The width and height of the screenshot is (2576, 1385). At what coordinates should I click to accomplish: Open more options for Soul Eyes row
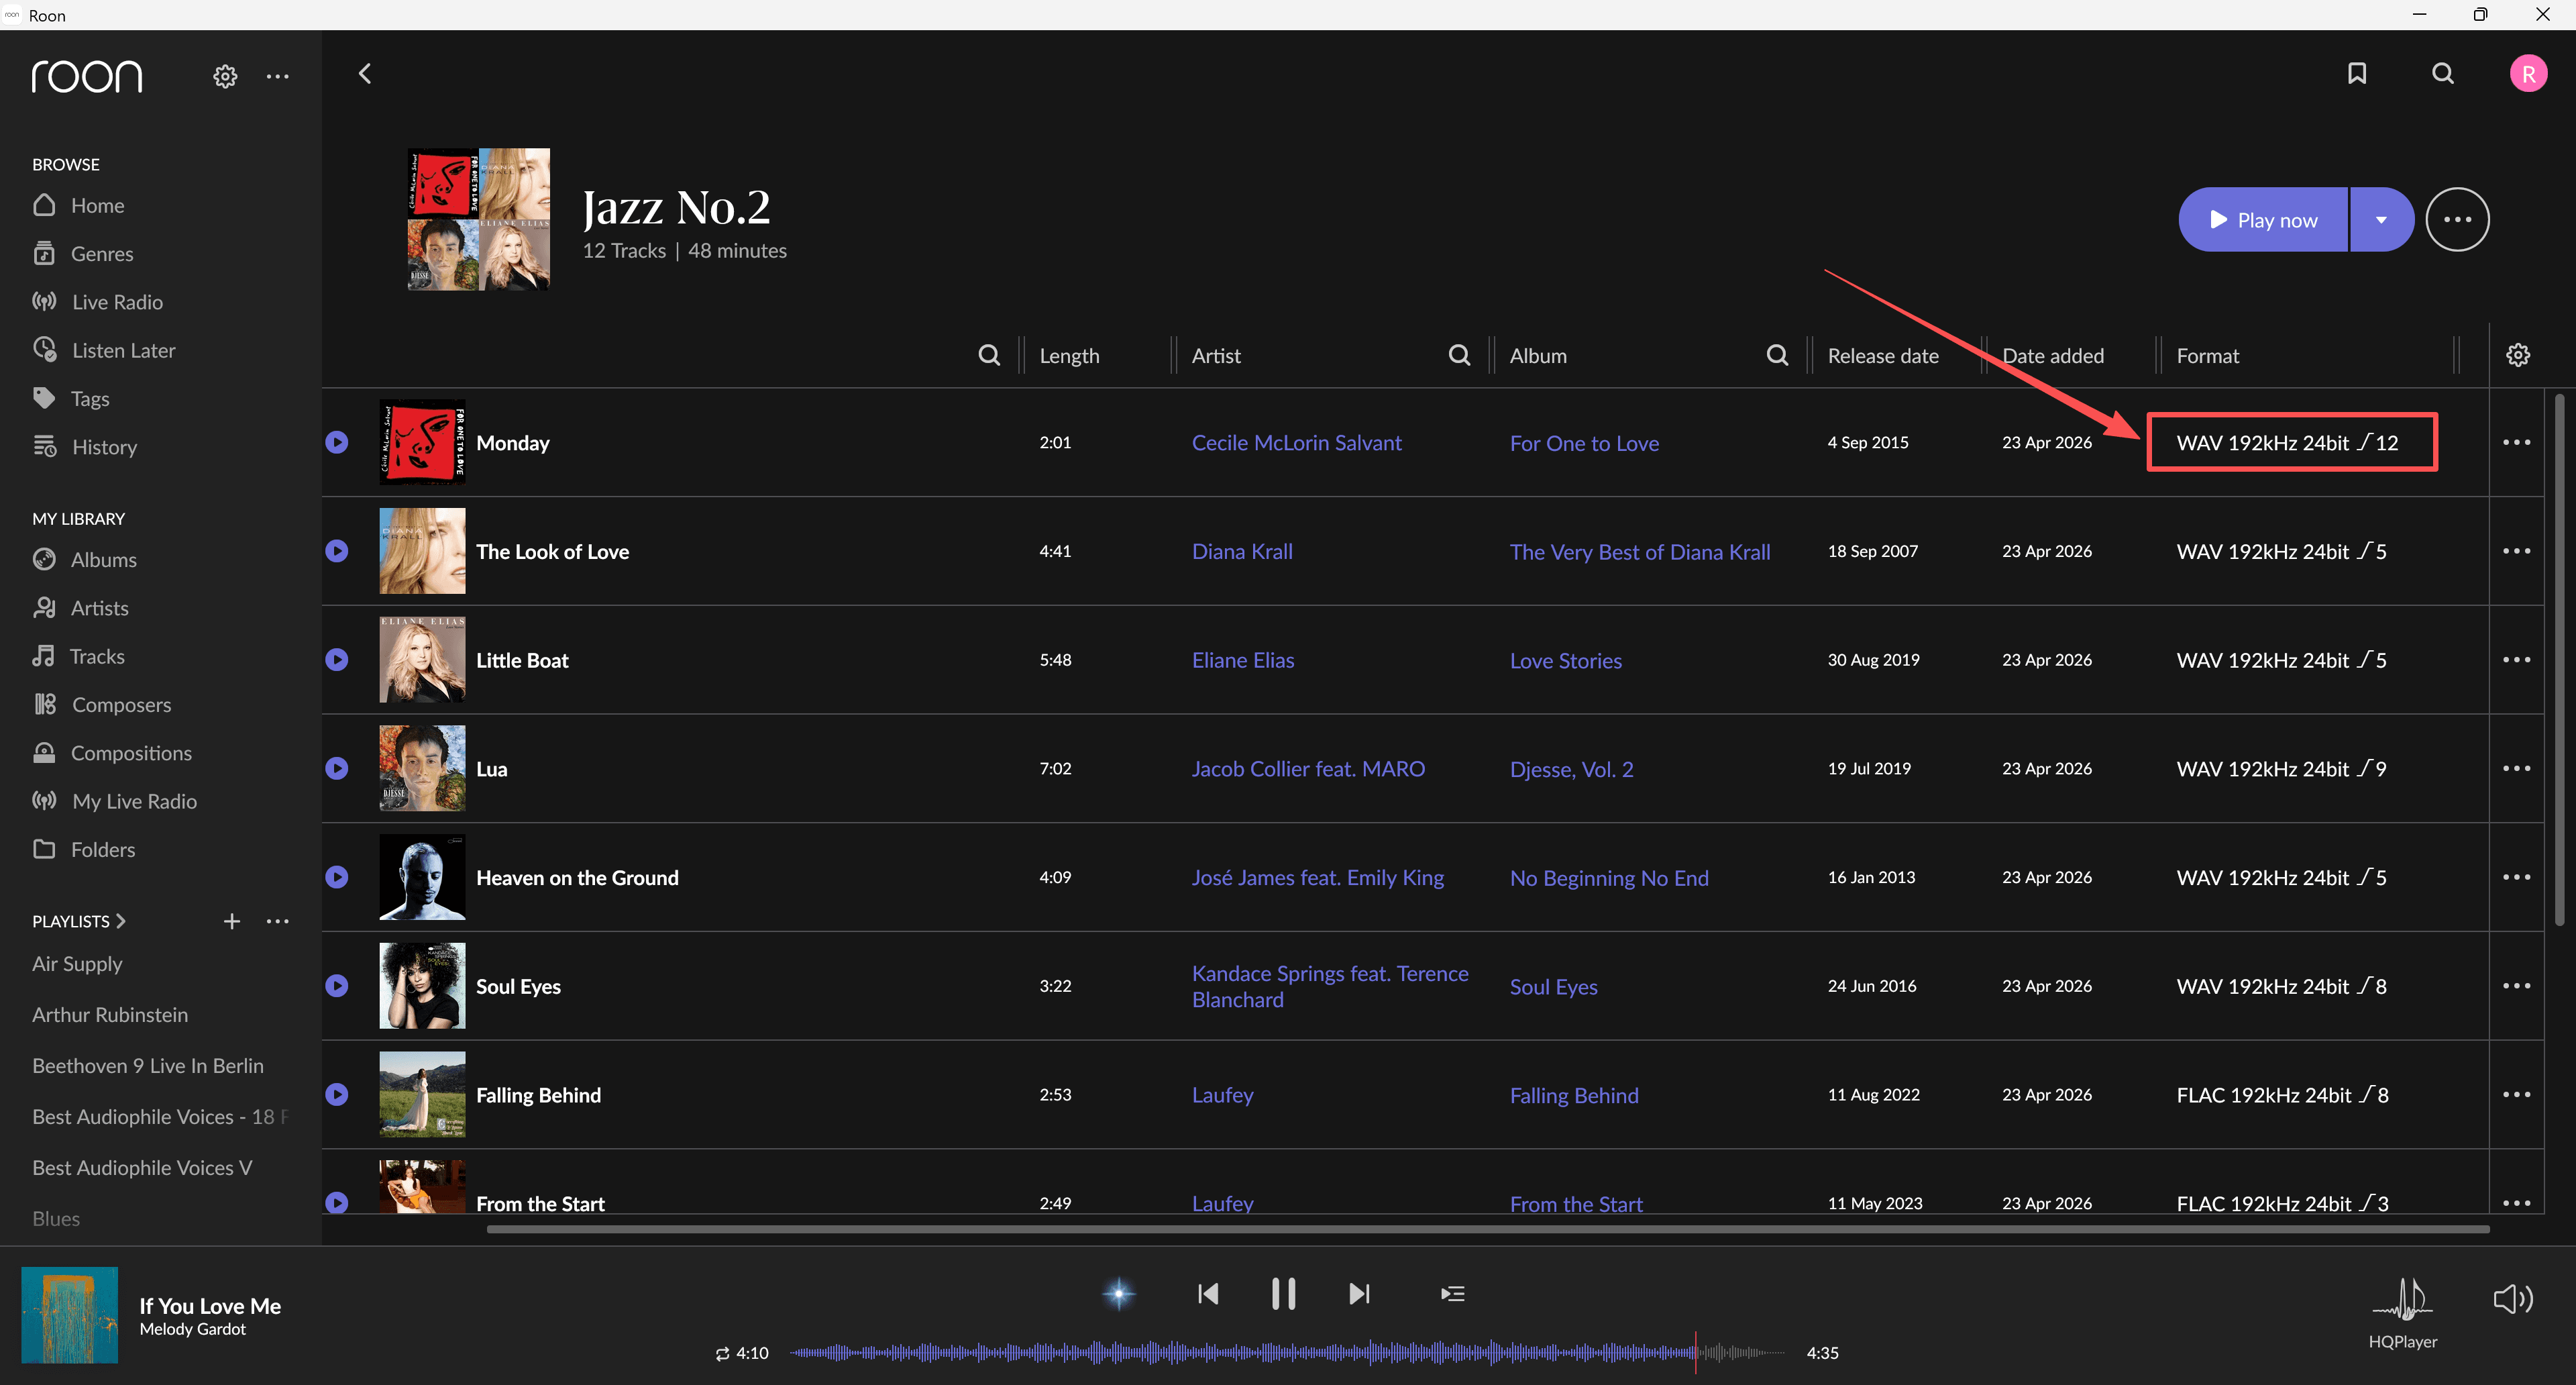2516,986
